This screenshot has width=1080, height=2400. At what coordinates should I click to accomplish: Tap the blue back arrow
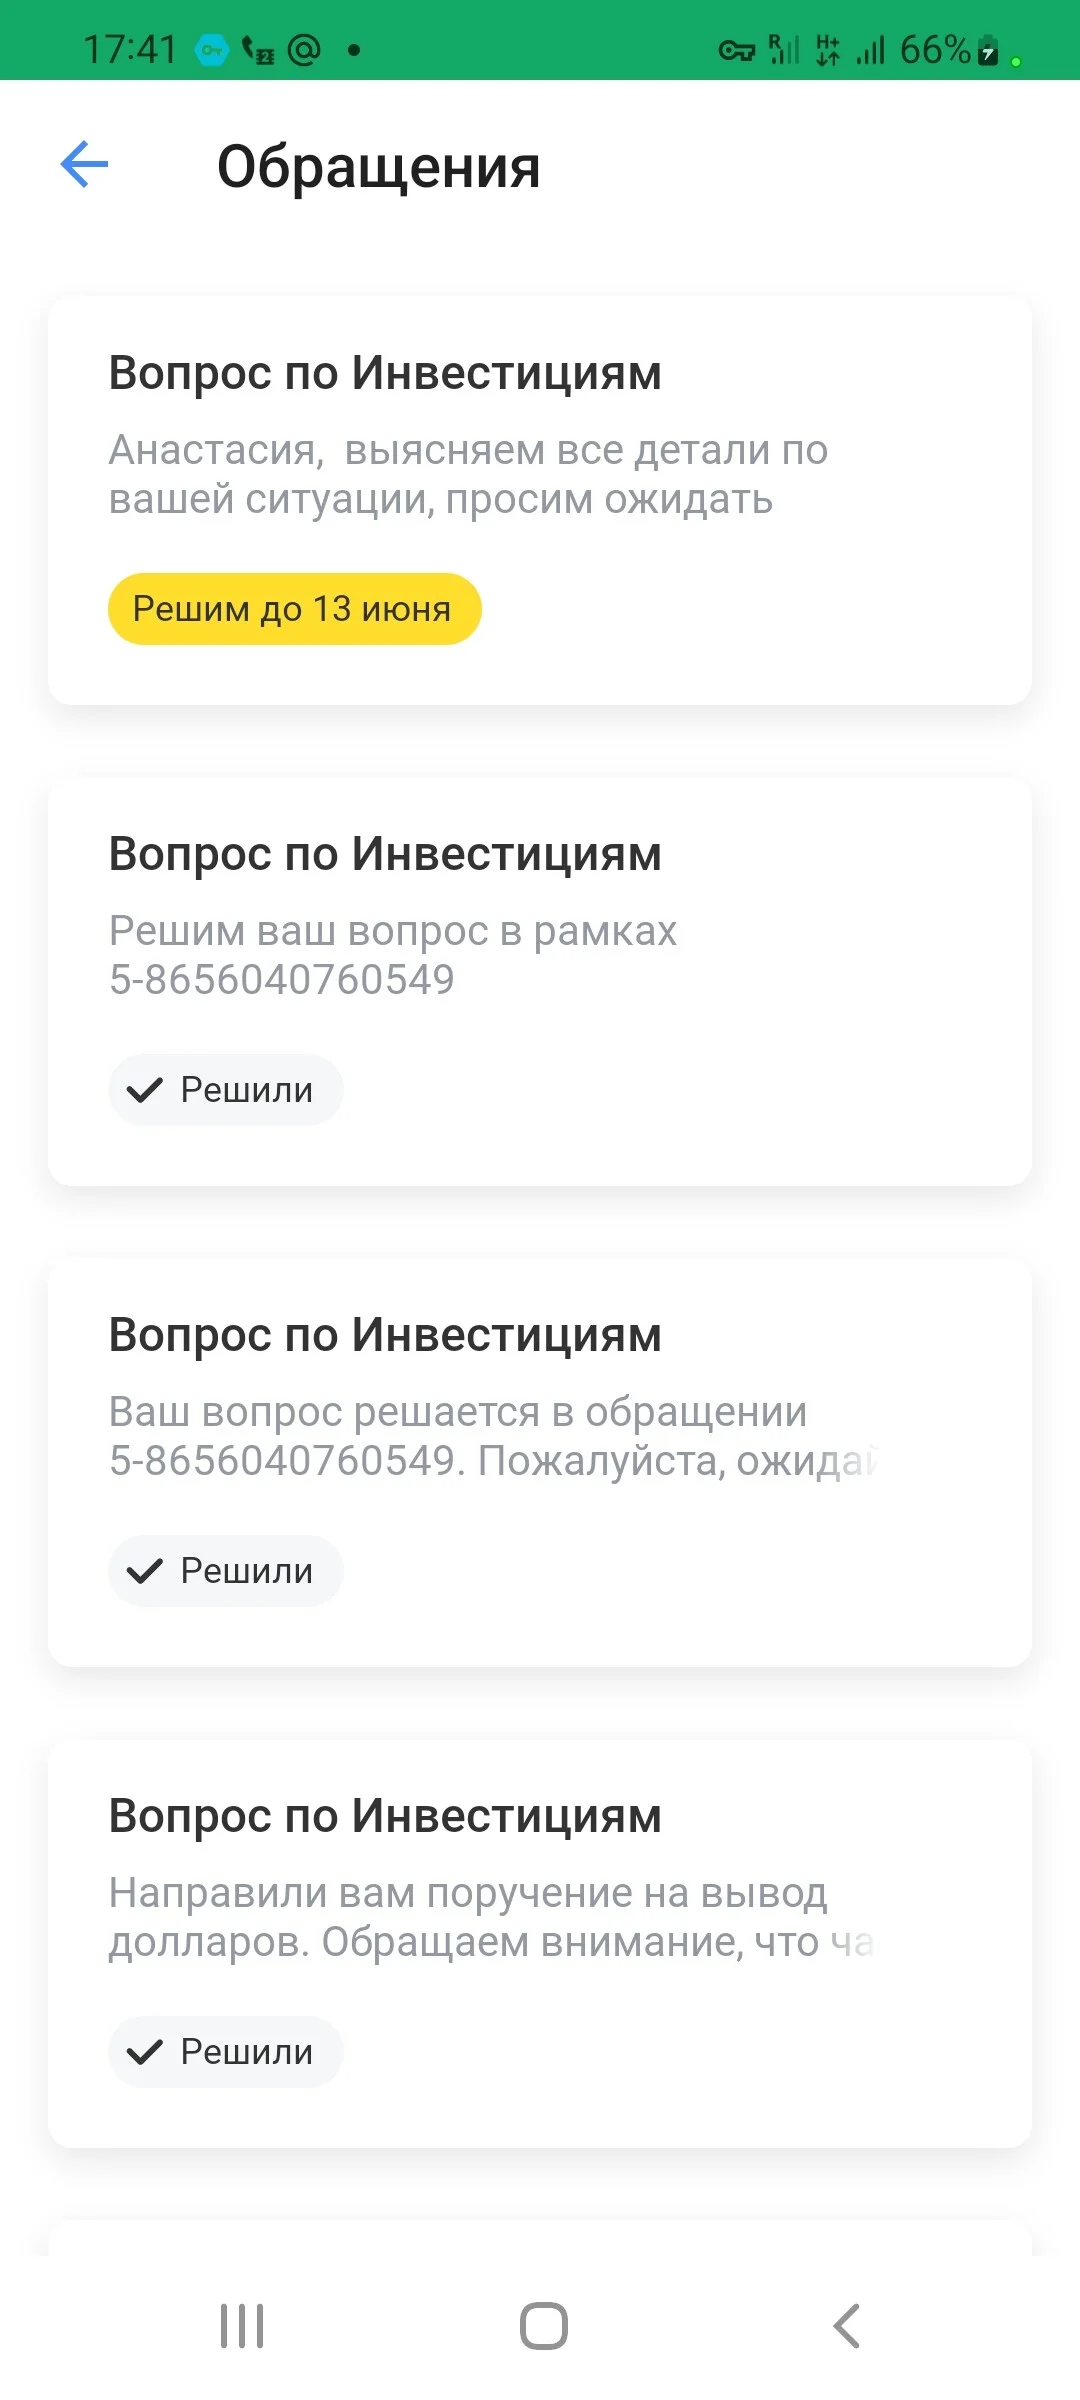(x=84, y=164)
